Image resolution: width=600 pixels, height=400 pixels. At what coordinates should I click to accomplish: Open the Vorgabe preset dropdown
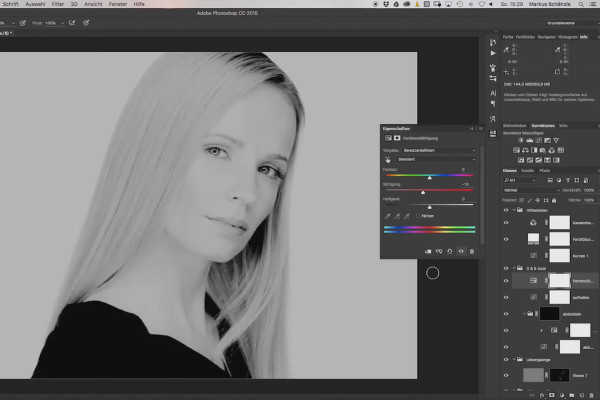click(439, 150)
